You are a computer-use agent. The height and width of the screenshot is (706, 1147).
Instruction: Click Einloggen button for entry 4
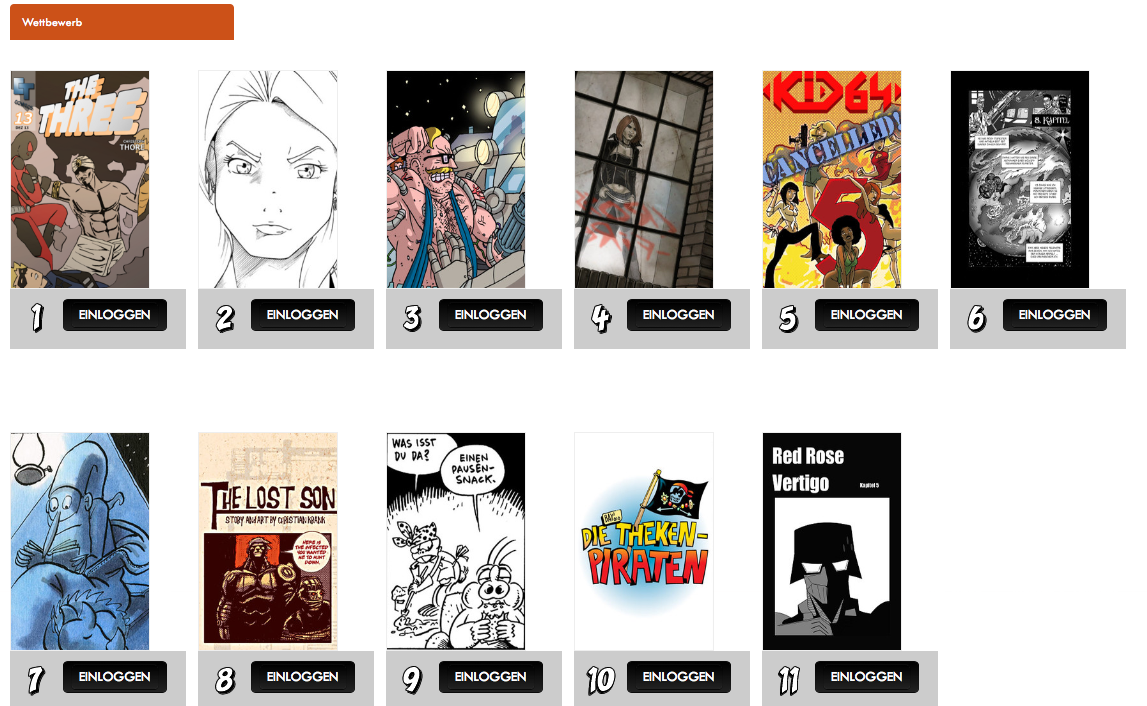coord(679,315)
